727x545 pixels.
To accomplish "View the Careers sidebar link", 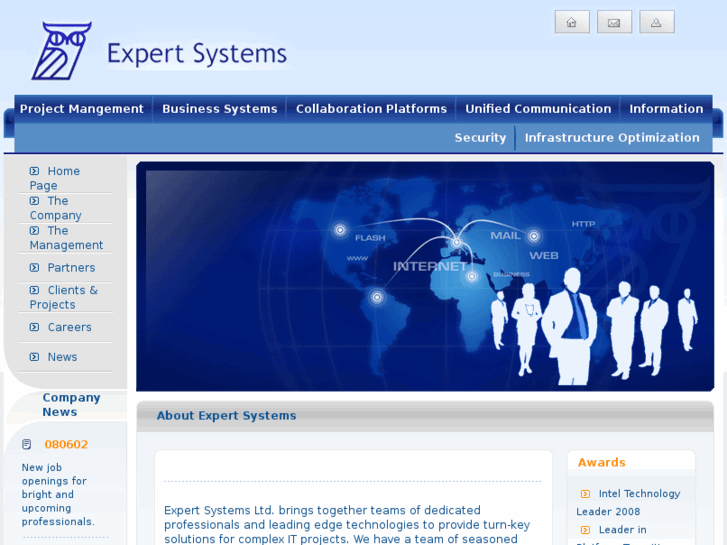I will (70, 327).
